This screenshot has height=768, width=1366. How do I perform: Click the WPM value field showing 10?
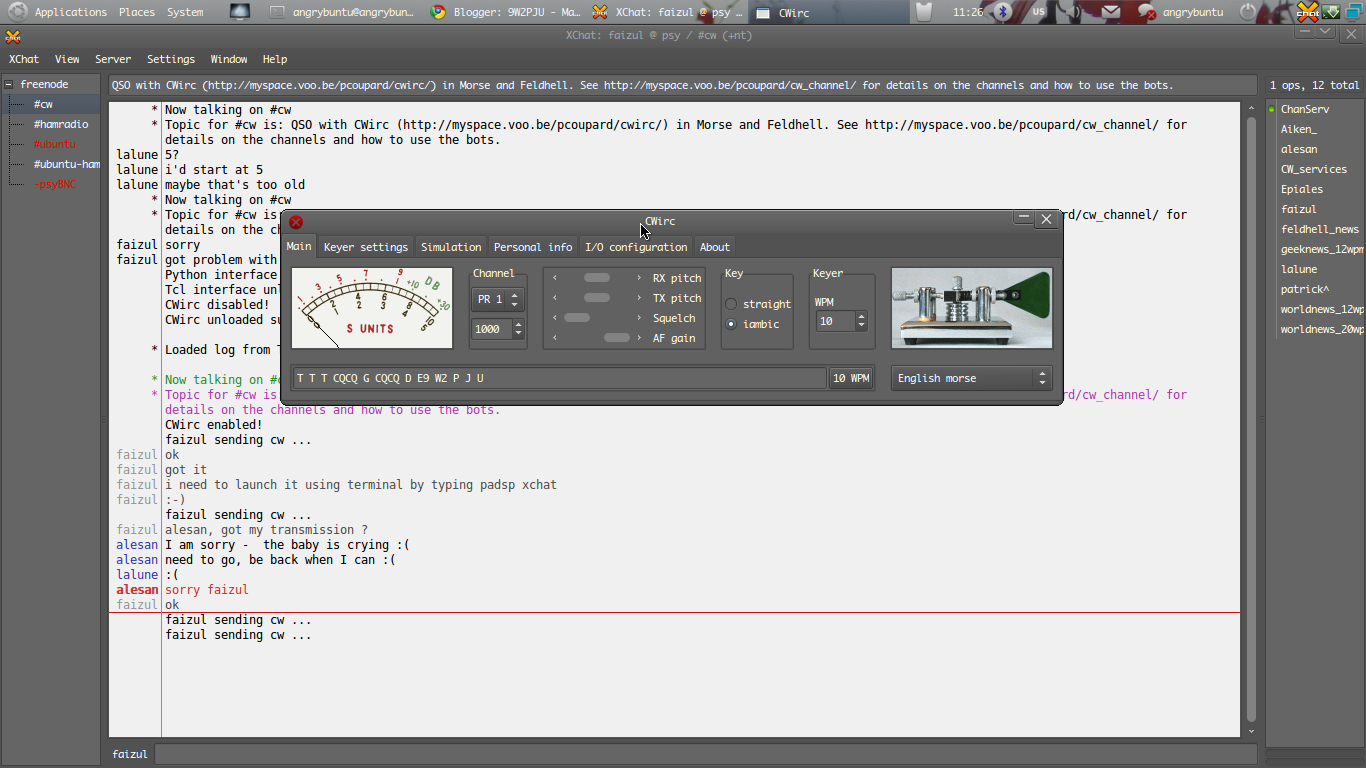coord(835,321)
